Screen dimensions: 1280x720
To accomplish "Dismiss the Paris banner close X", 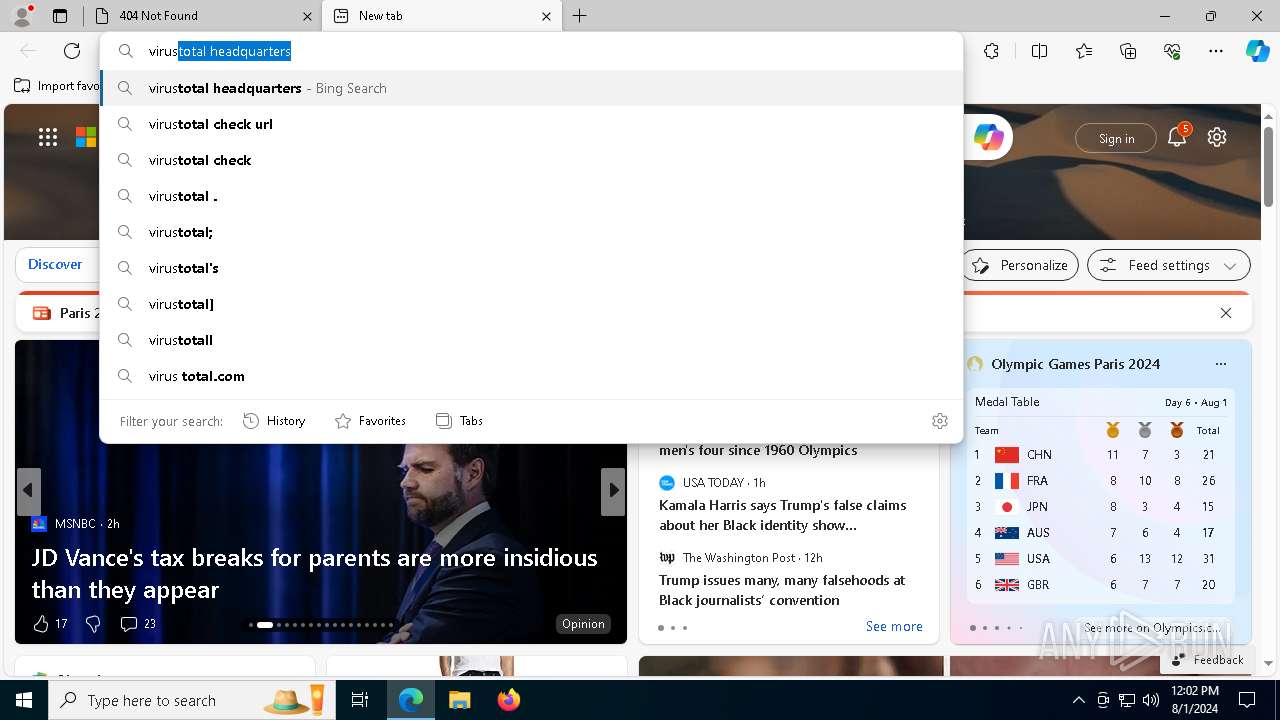I will [x=1226, y=313].
